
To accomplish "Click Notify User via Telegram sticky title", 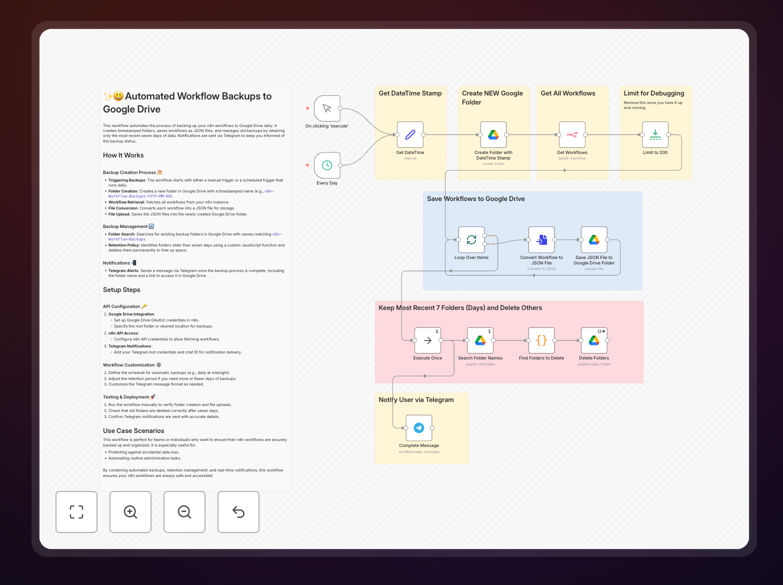I will click(x=416, y=400).
